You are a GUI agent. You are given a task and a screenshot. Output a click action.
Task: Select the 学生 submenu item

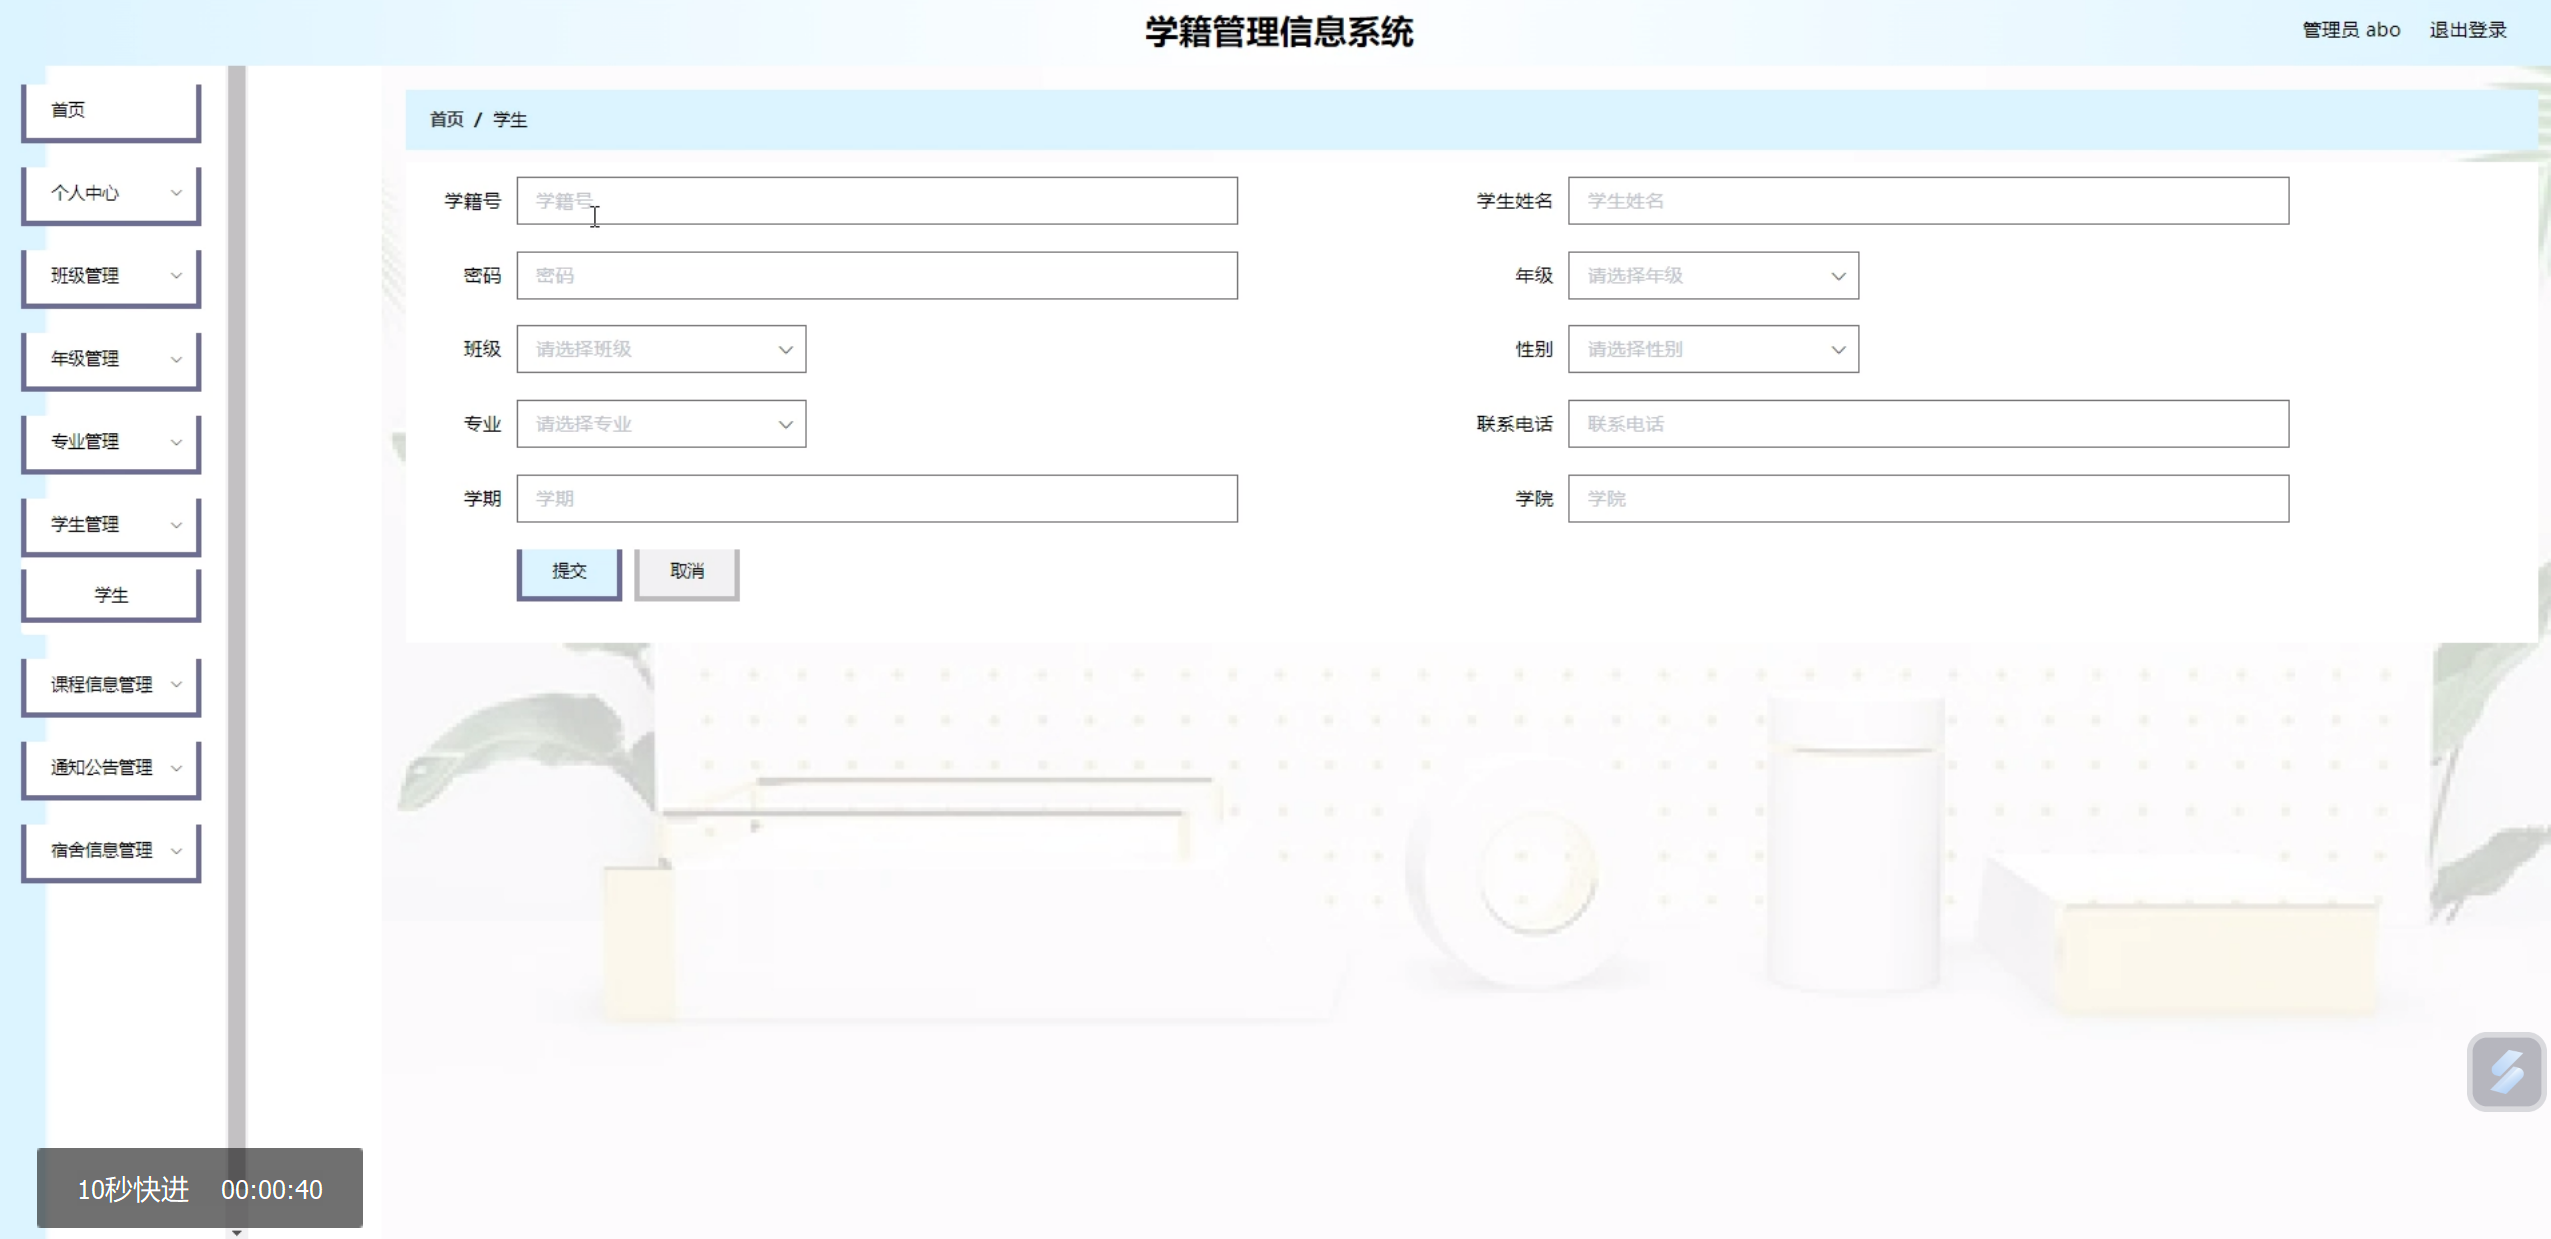[111, 596]
